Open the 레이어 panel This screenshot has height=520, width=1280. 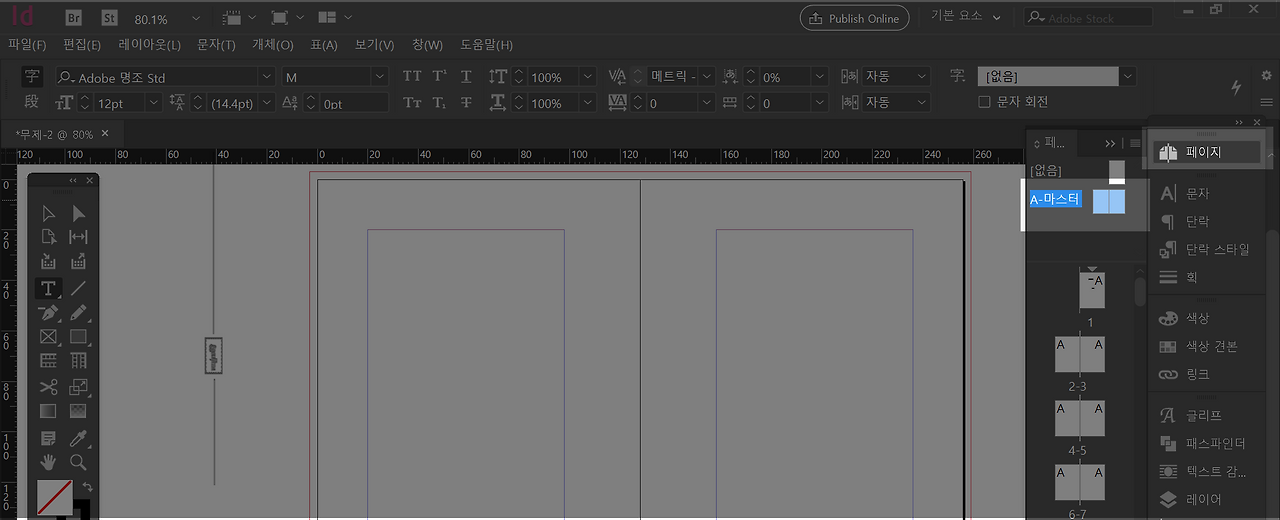1192,499
